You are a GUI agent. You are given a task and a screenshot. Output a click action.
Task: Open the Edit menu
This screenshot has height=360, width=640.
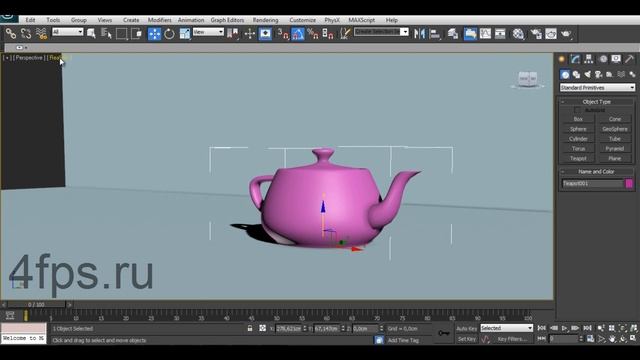click(30, 20)
